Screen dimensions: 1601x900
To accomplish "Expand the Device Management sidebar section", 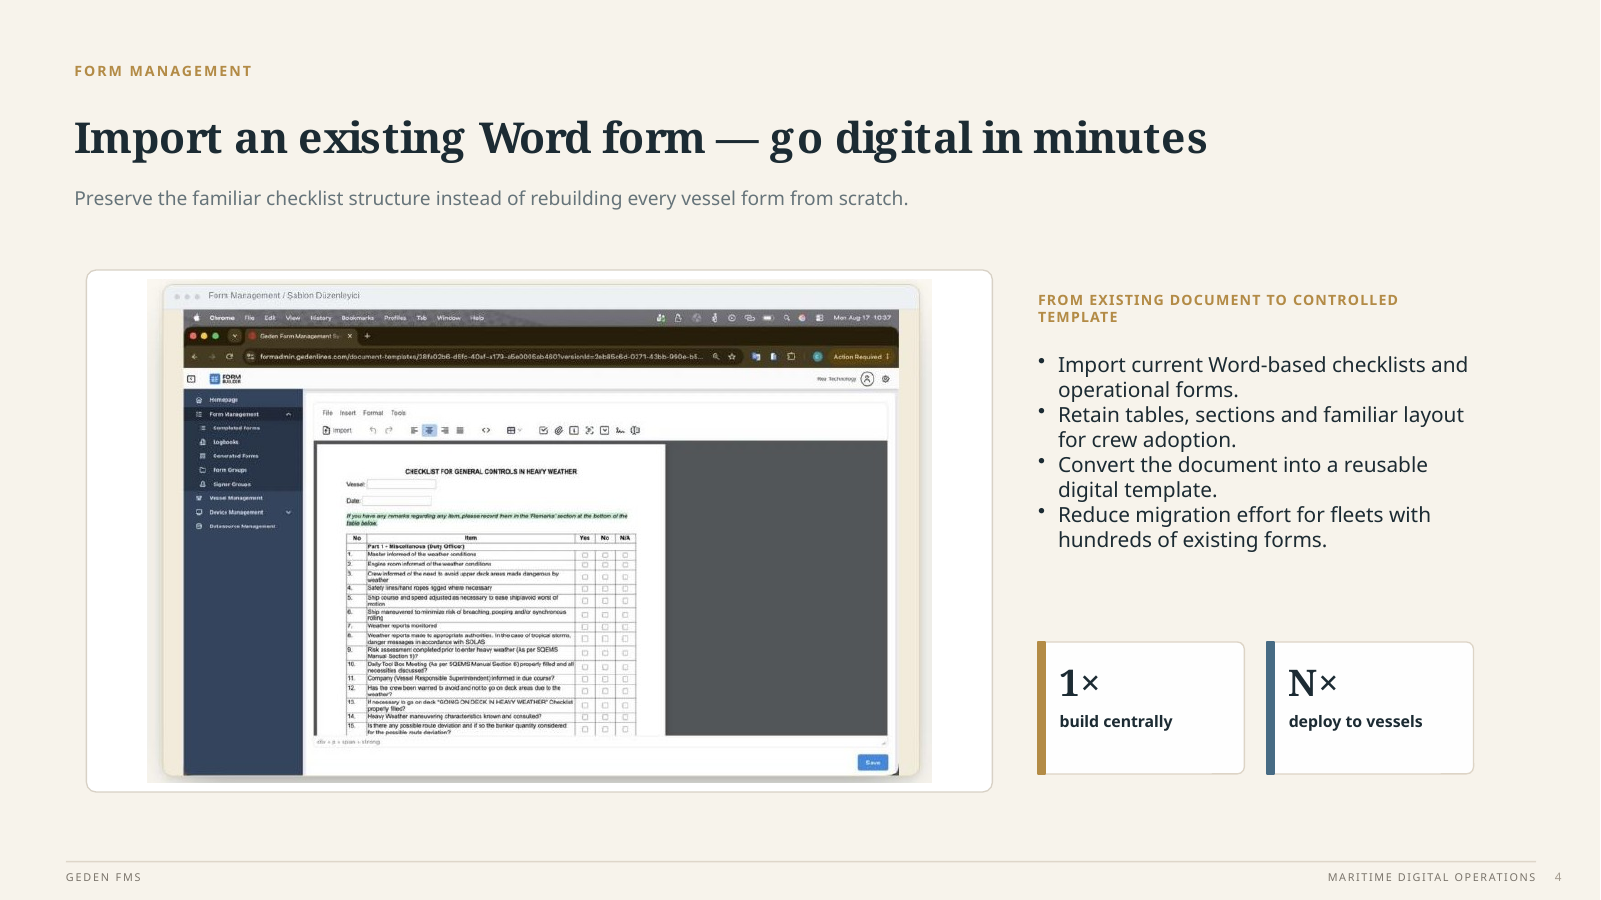I will click(x=289, y=512).
